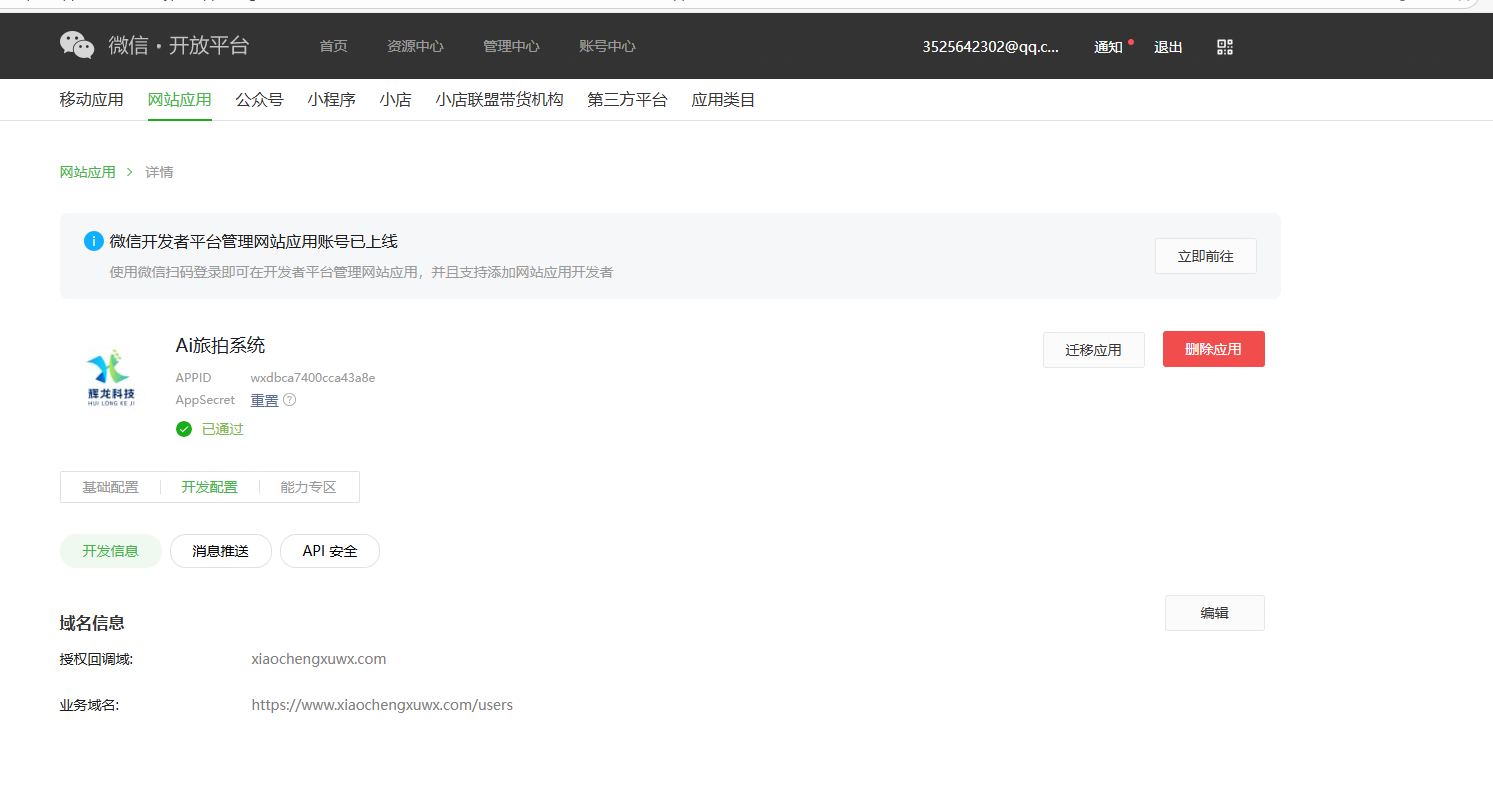The image size is (1493, 804).
Task: Select the 基础配置 tab
Action: click(111, 487)
